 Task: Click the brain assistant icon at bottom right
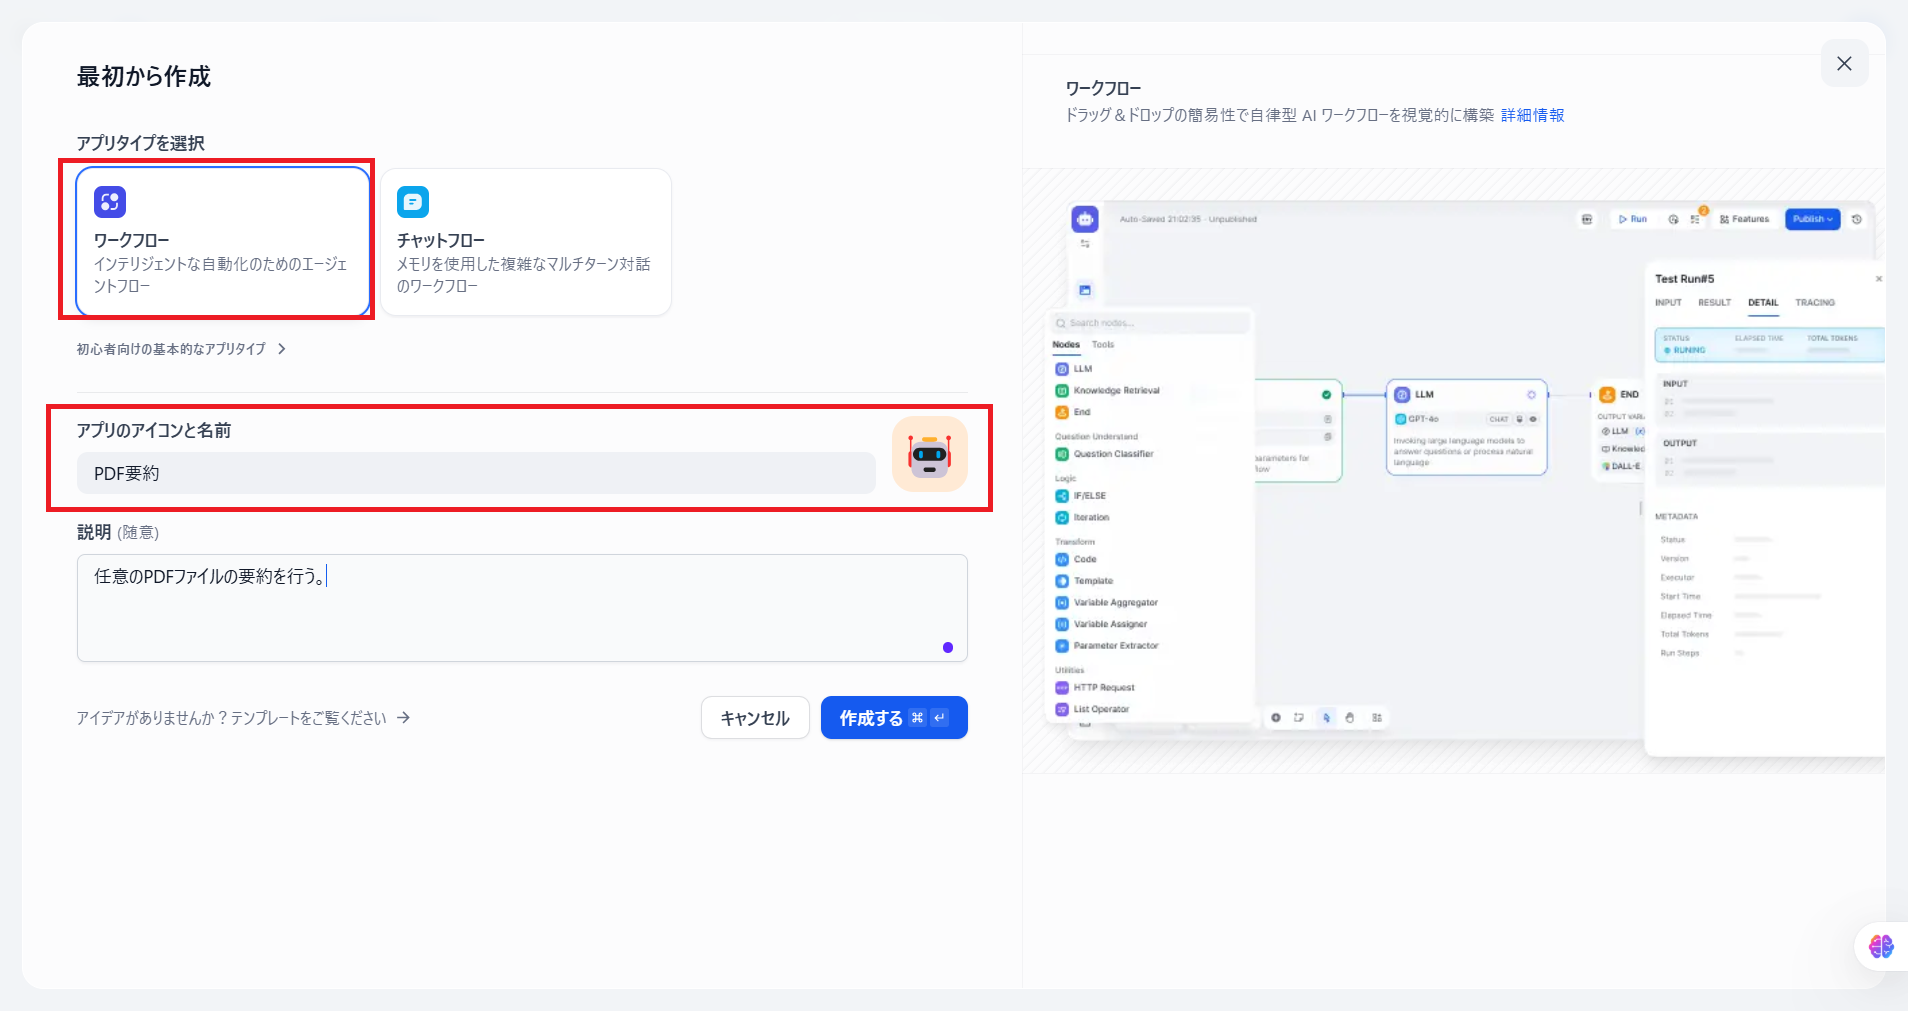coord(1880,946)
